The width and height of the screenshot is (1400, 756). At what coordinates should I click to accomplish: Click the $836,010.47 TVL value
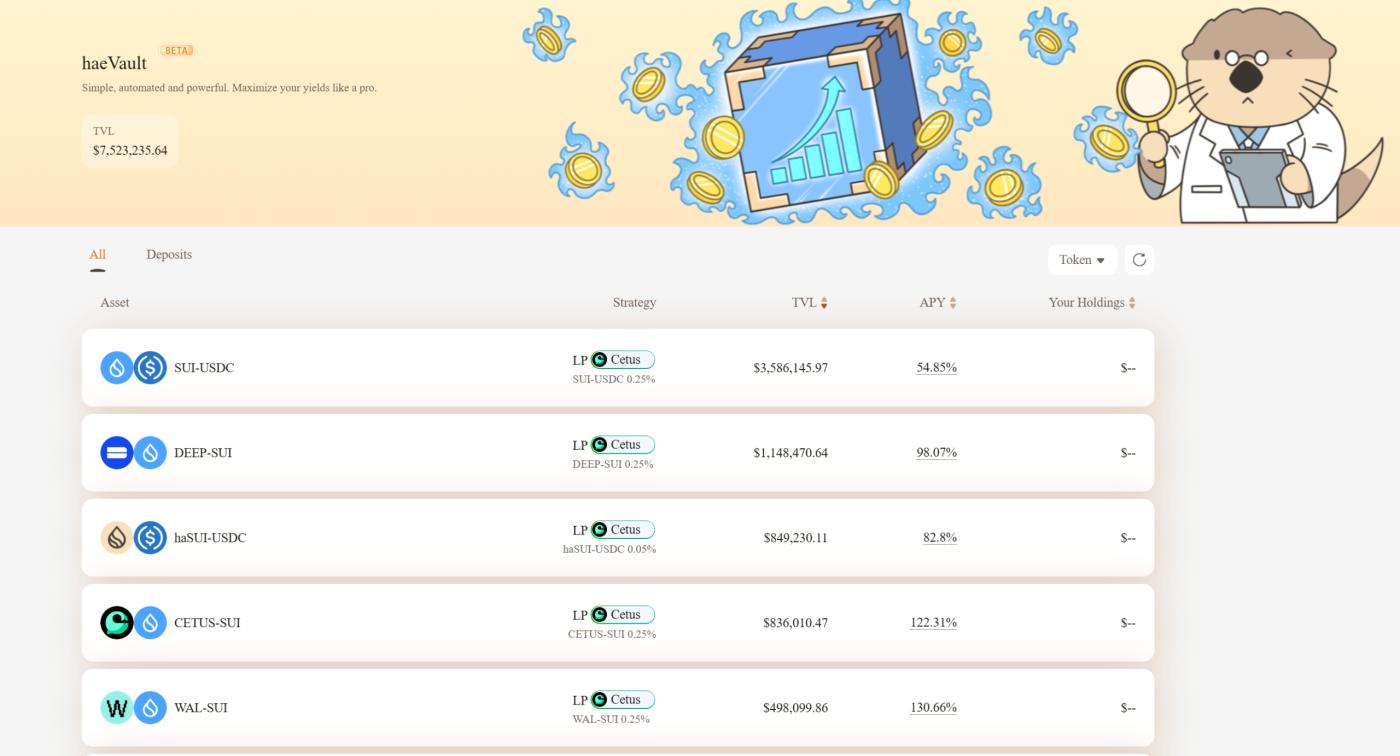795,623
